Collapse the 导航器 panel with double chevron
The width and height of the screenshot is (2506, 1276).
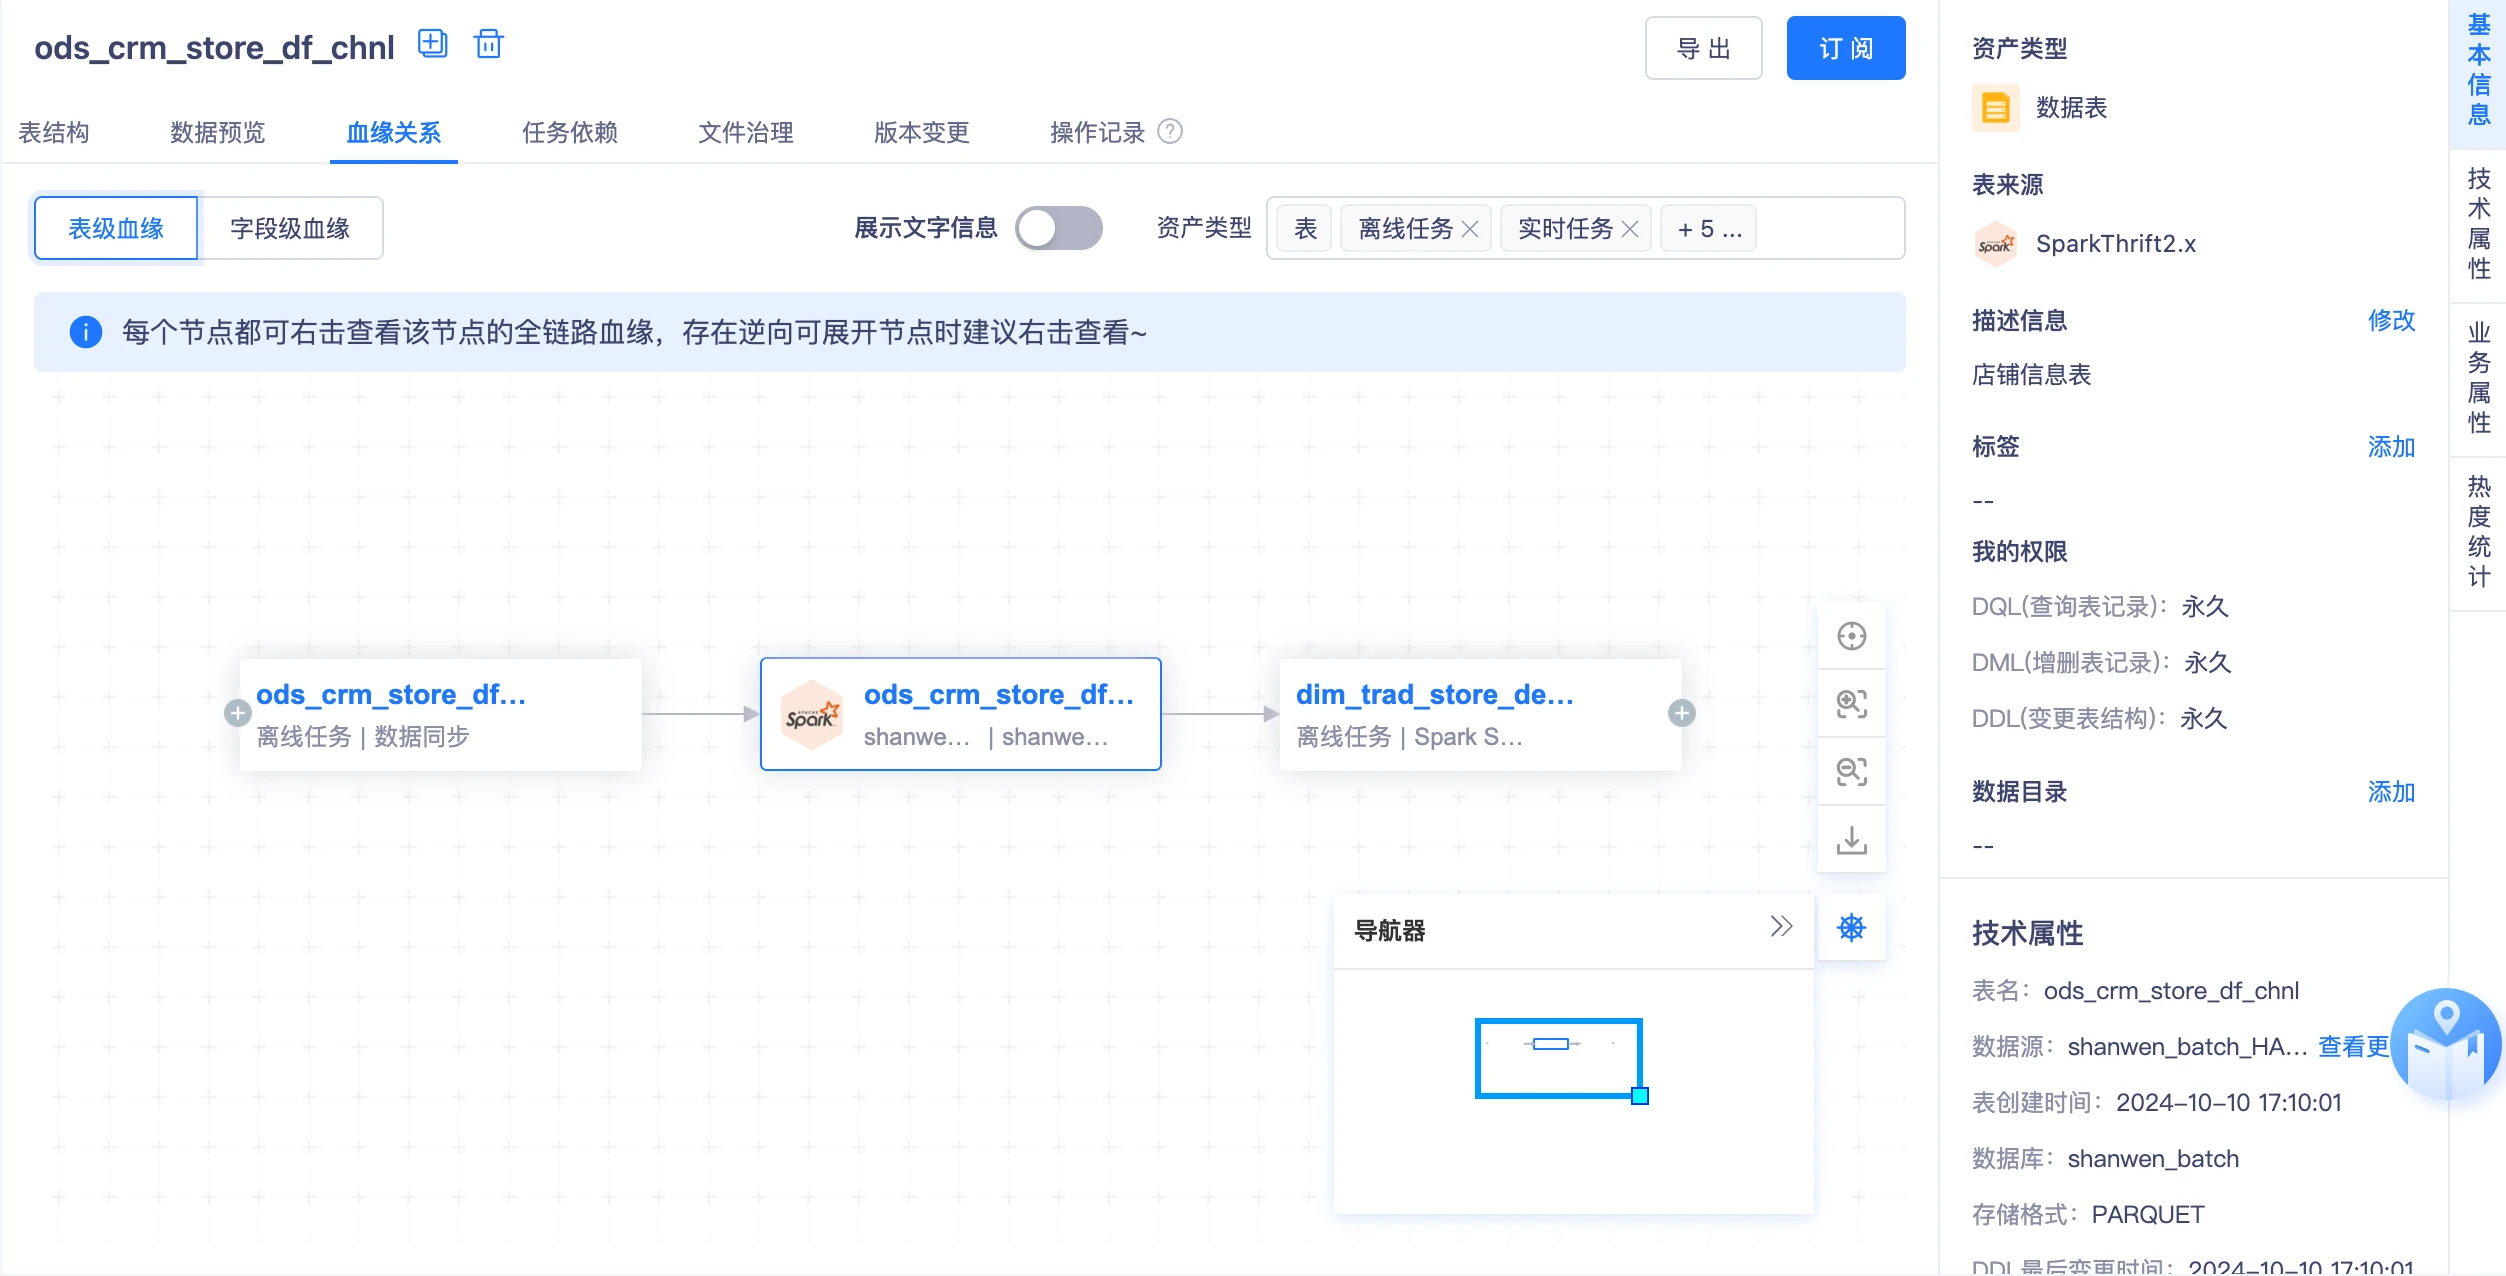1781,927
